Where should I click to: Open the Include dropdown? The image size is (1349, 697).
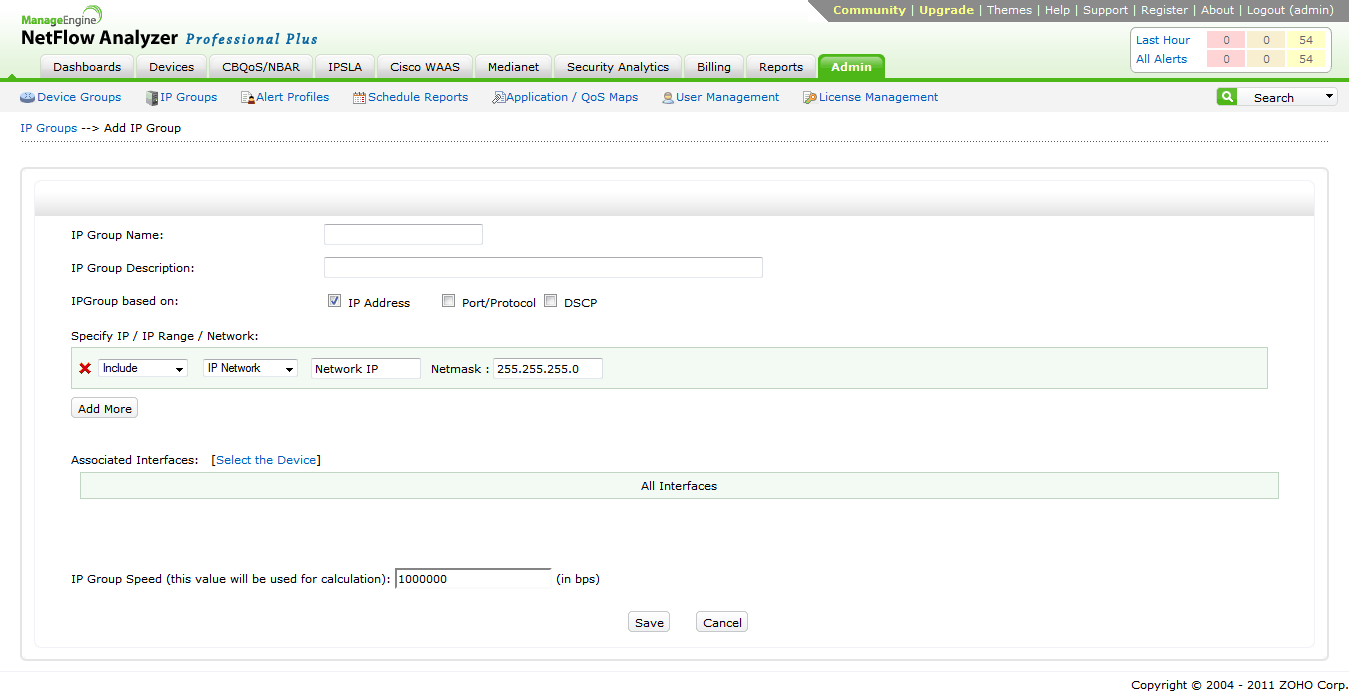143,368
